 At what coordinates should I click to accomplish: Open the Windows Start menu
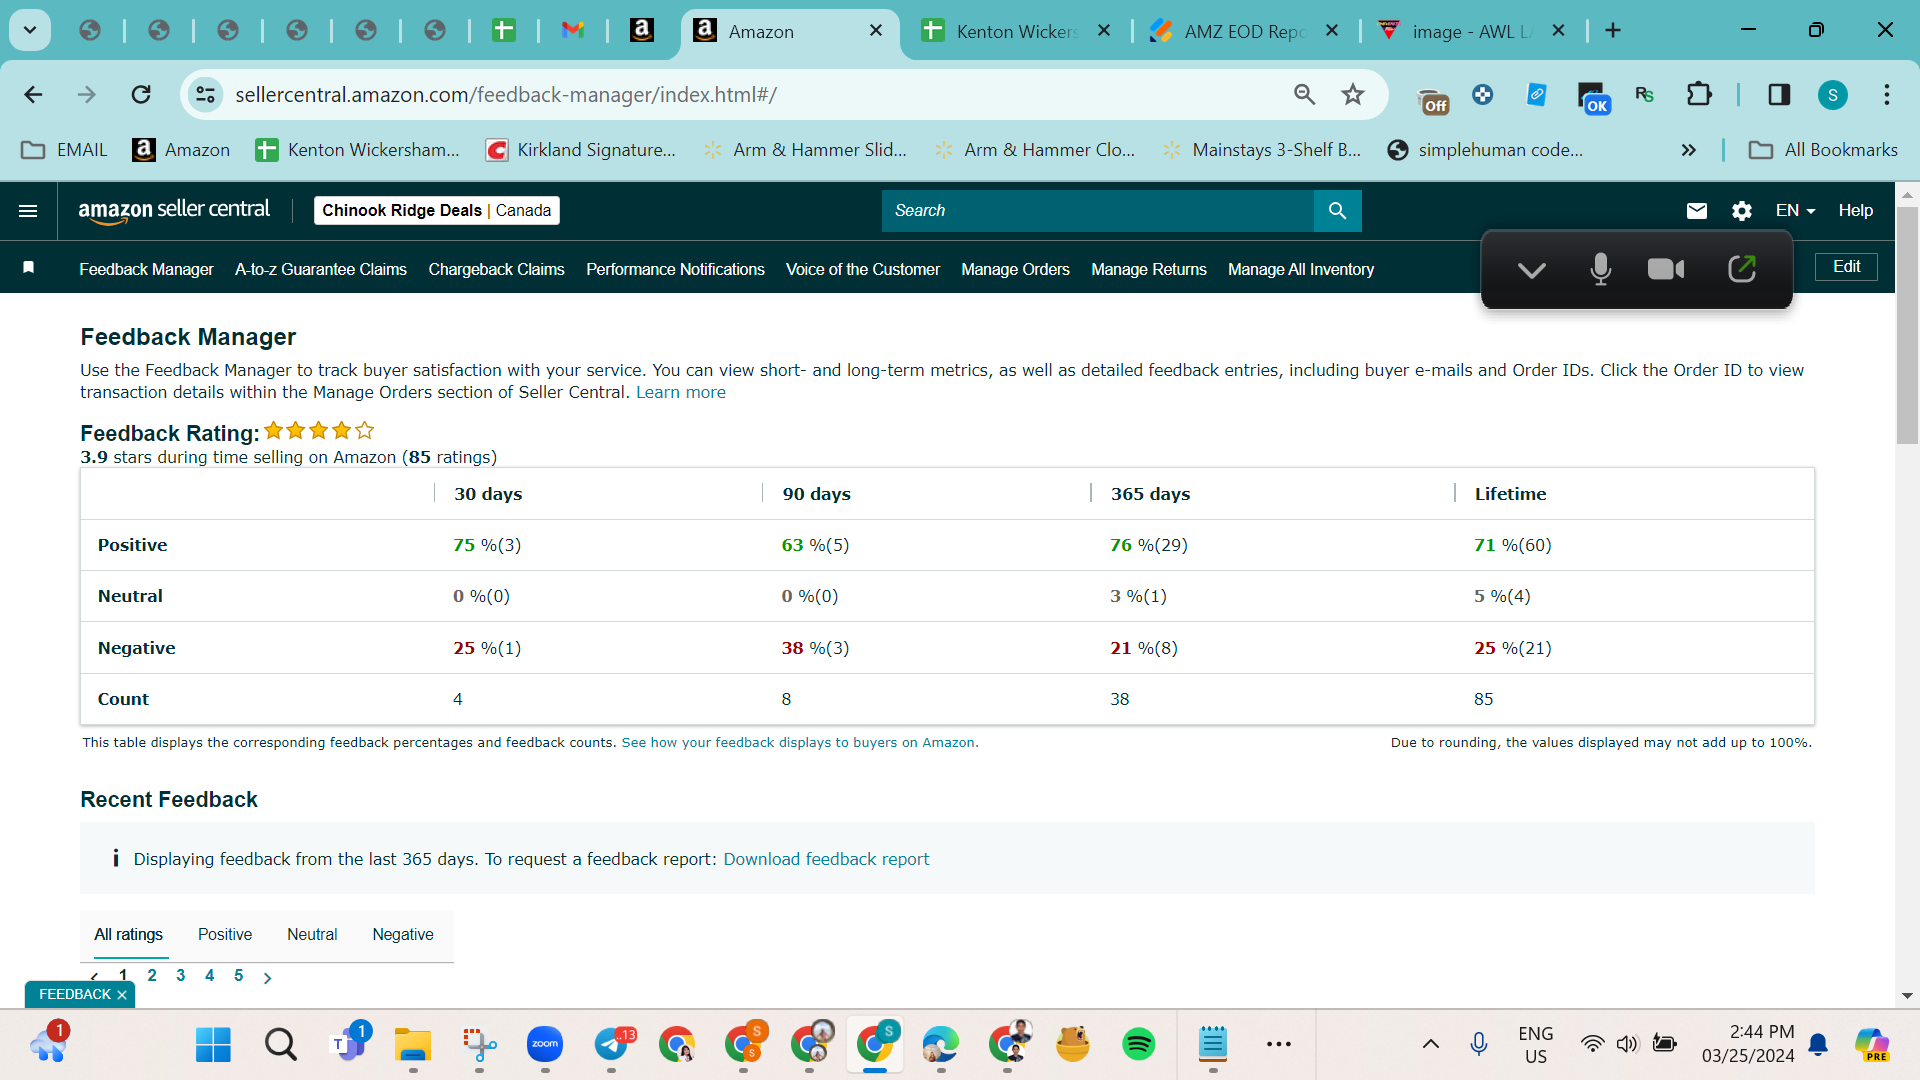213,1045
